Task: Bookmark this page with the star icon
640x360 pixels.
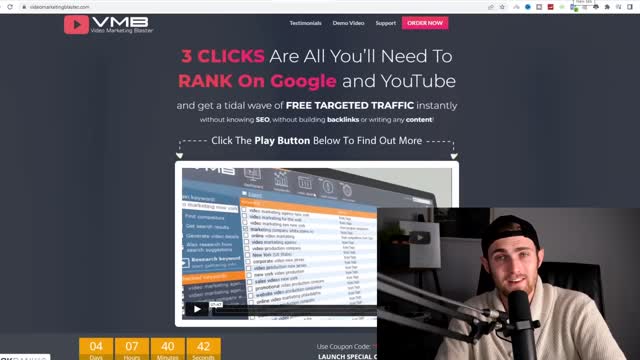Action: click(502, 7)
